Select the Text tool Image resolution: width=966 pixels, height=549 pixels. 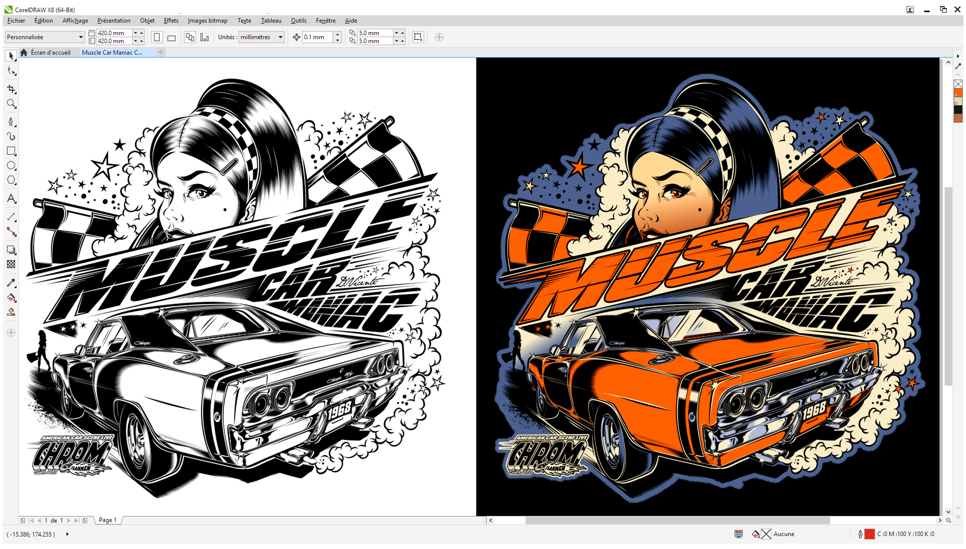(x=11, y=198)
